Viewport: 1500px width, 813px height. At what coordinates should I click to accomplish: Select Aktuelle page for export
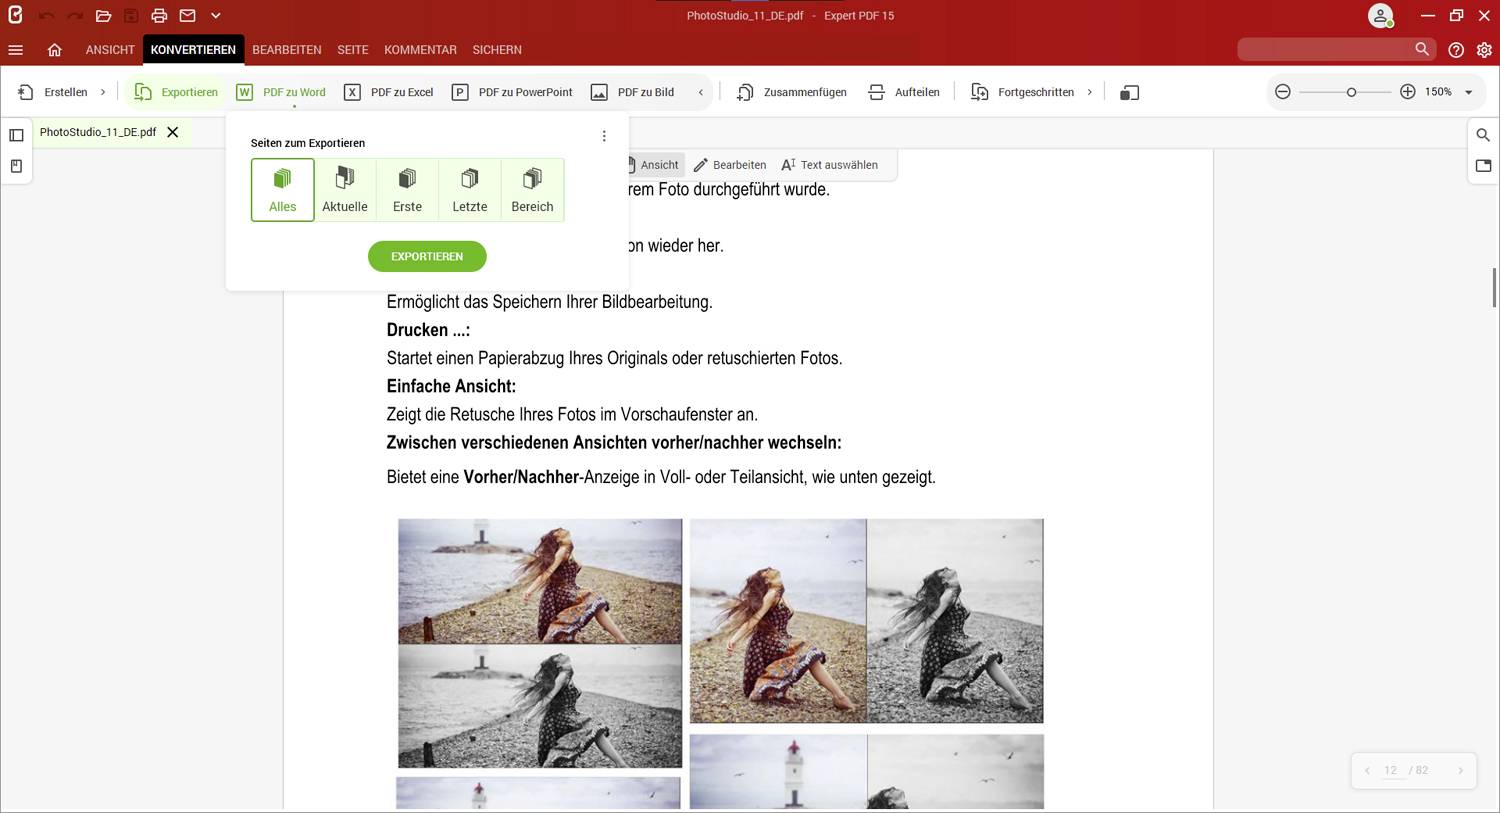344,189
